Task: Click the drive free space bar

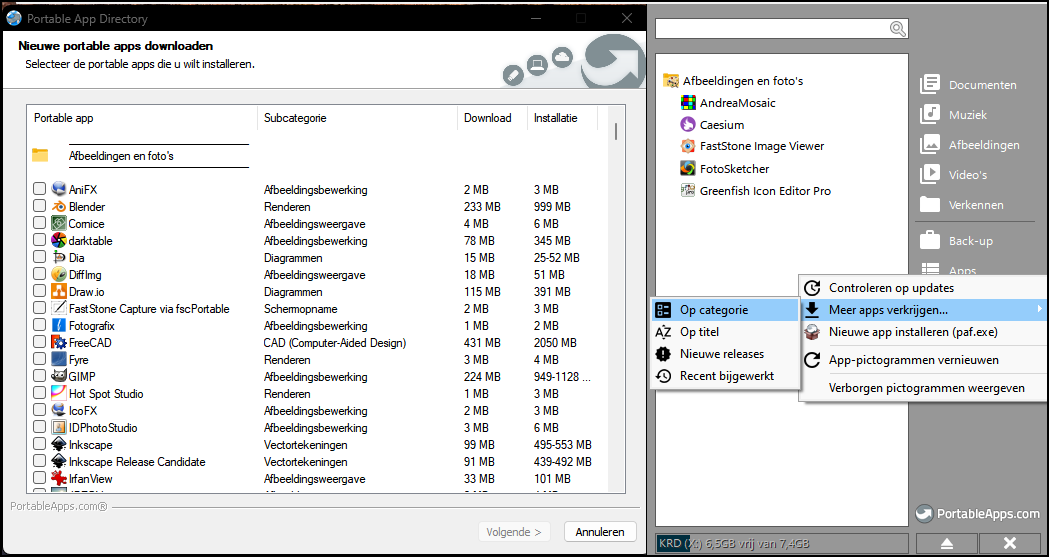Action: click(782, 542)
